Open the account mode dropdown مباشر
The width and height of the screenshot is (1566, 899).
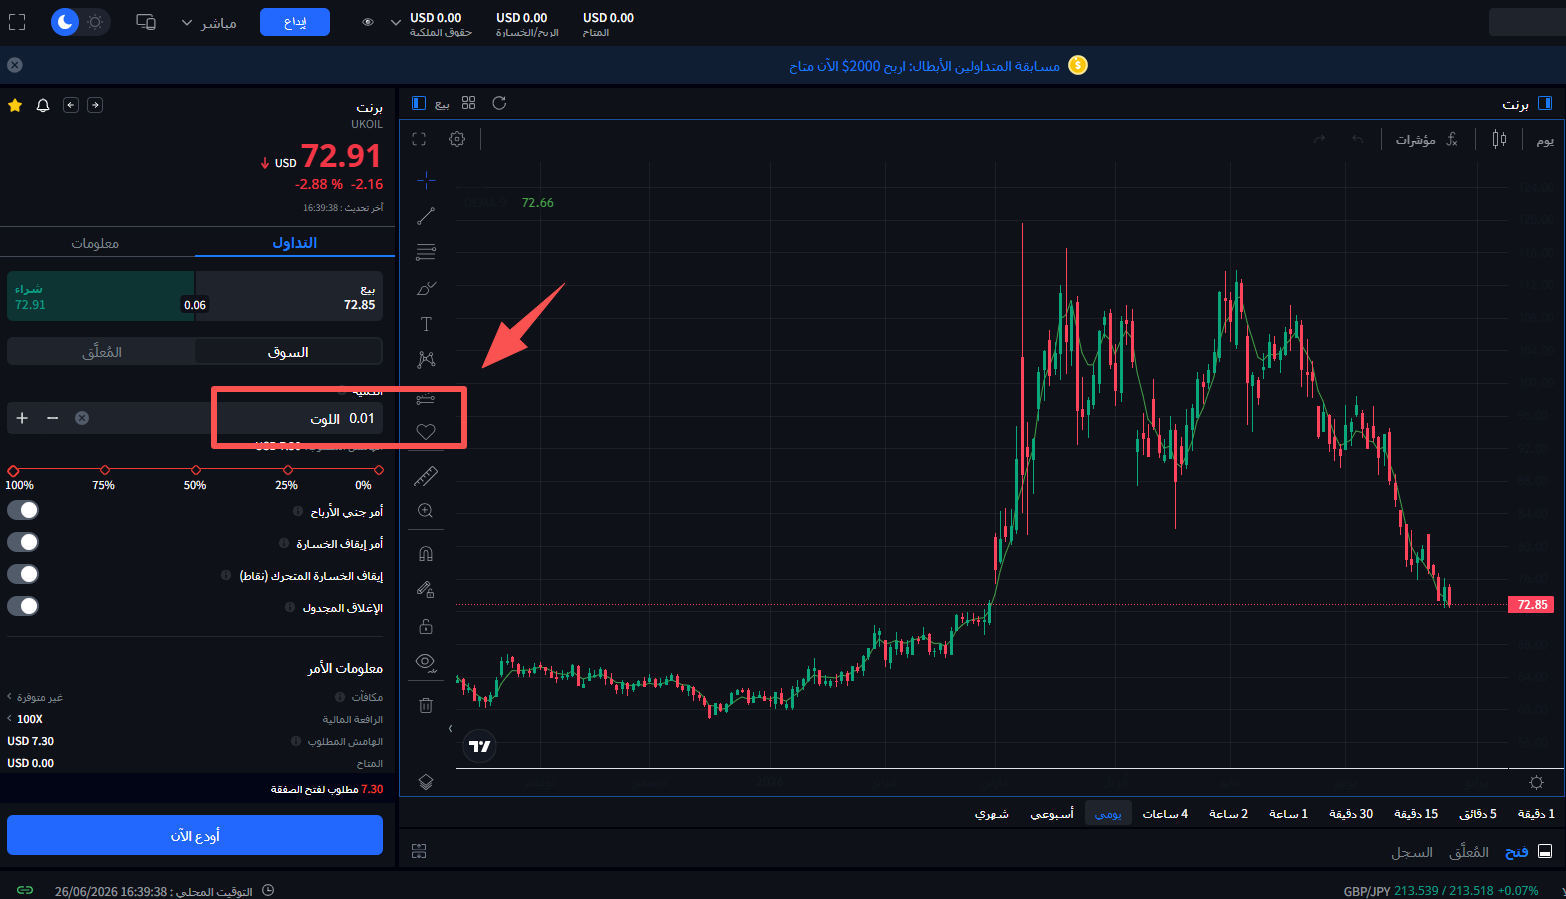pyautogui.click(x=208, y=22)
